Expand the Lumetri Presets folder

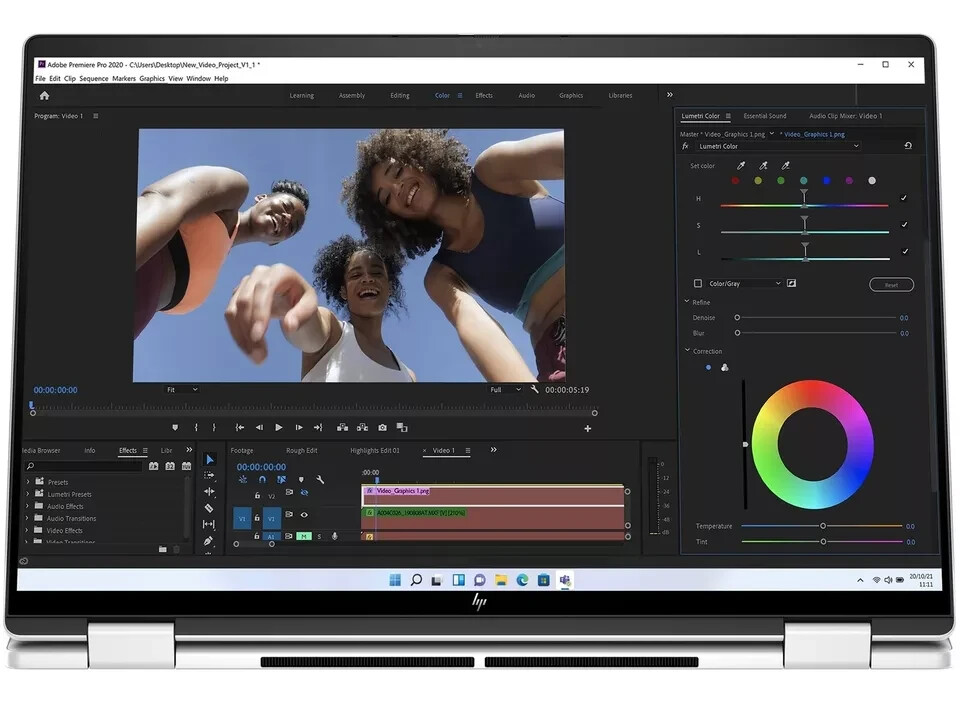point(28,494)
